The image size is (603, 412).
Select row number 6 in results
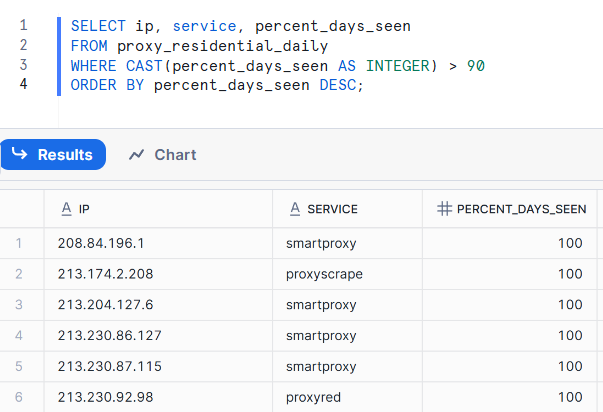click(18, 397)
